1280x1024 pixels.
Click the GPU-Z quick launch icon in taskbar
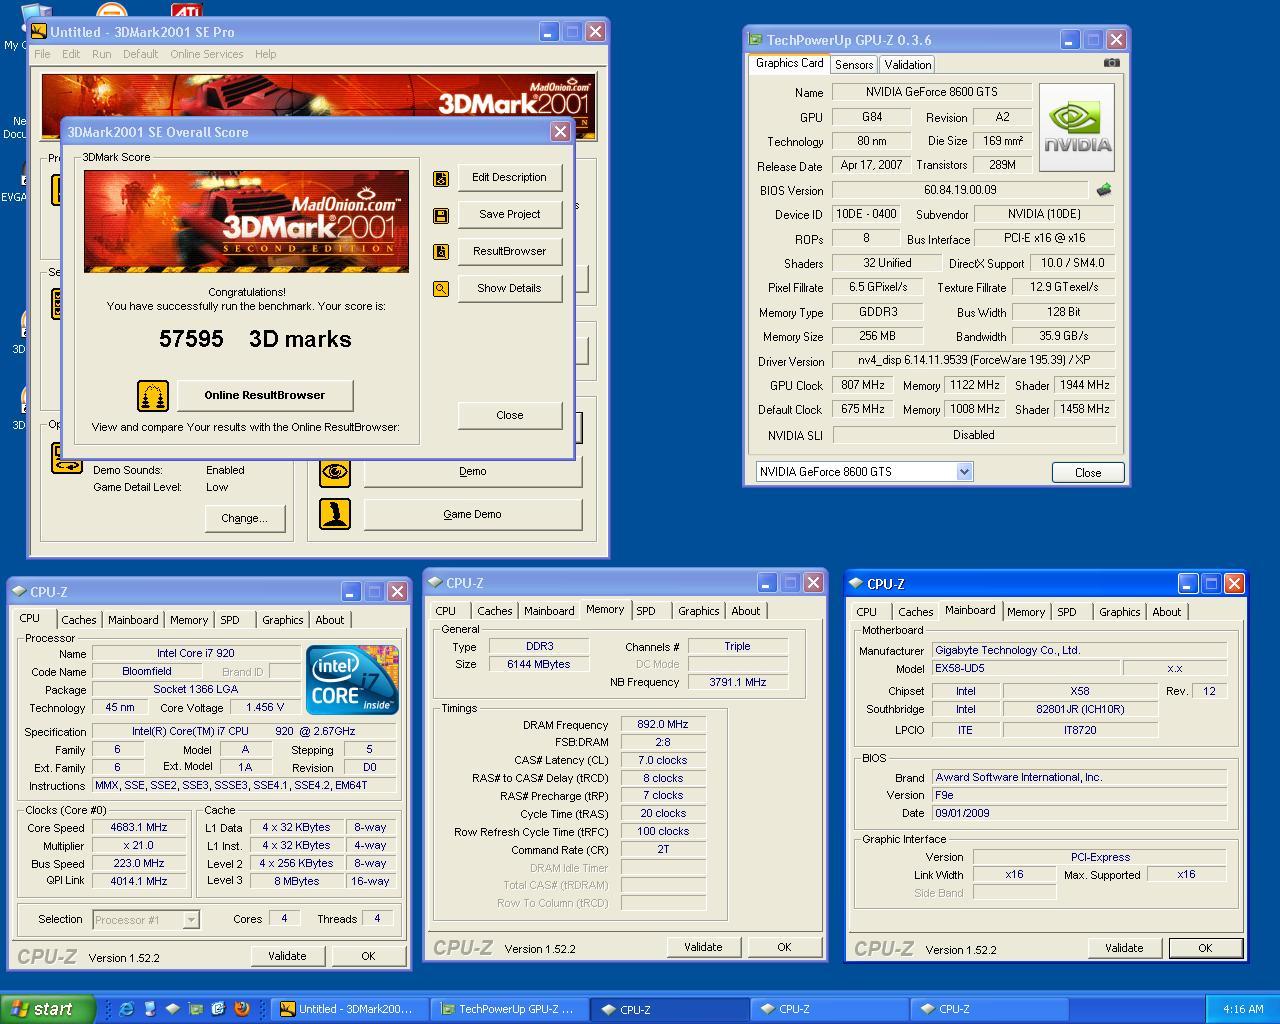pyautogui.click(x=195, y=1009)
